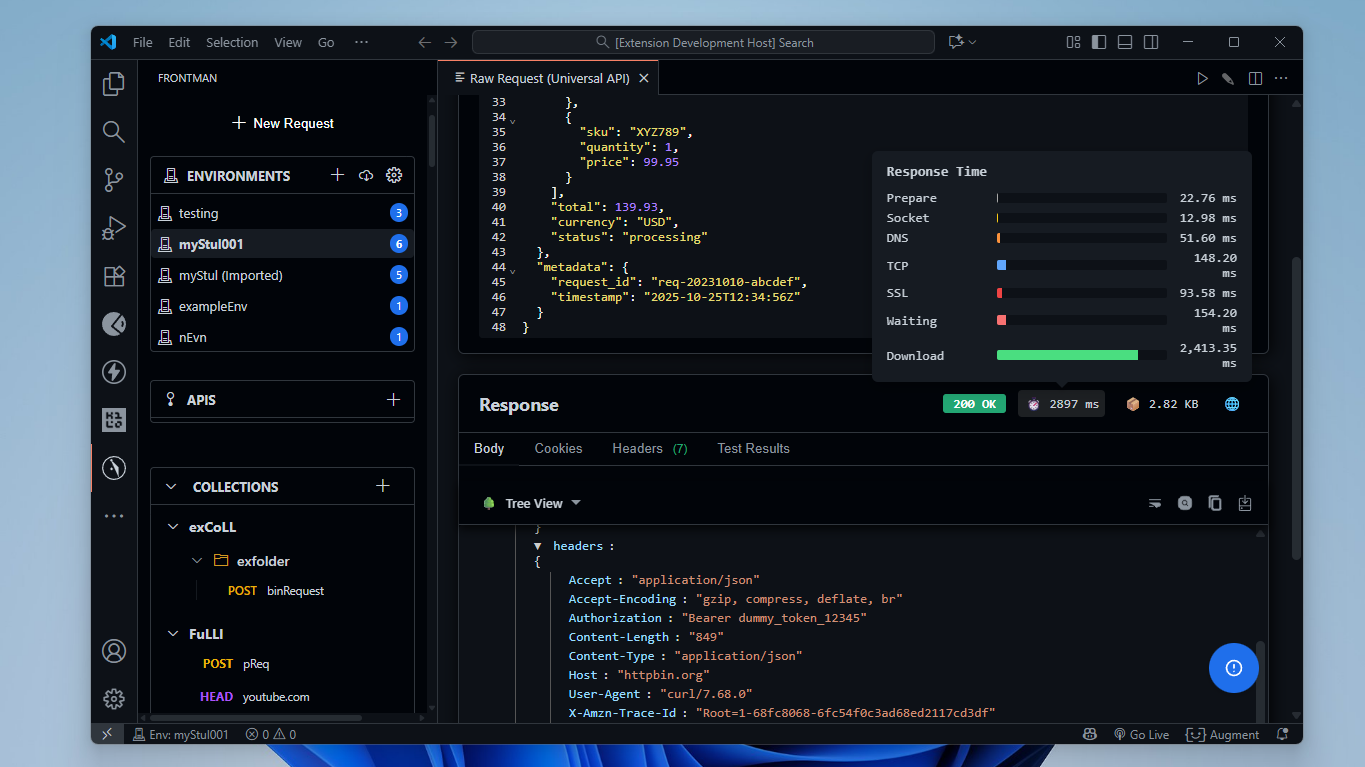Toggle word wrap in response body
This screenshot has width=1365, height=767.
[1155, 503]
